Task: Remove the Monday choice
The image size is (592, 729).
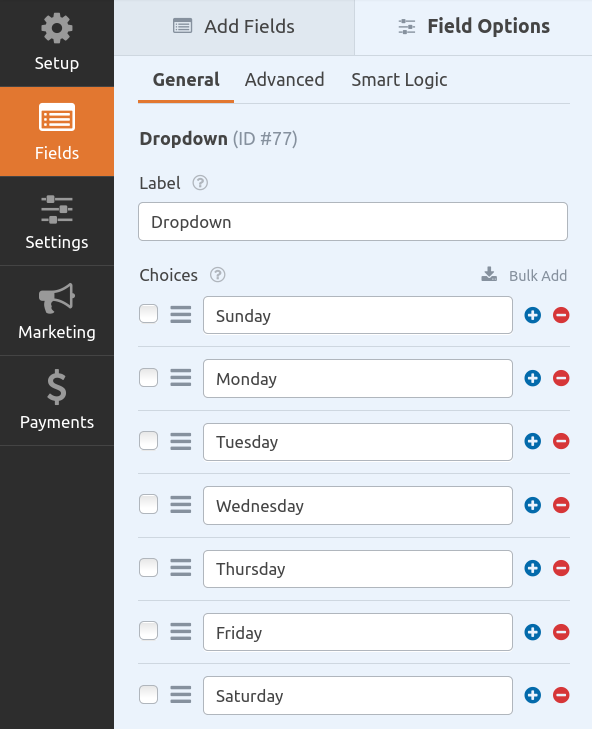Action: coord(561,378)
